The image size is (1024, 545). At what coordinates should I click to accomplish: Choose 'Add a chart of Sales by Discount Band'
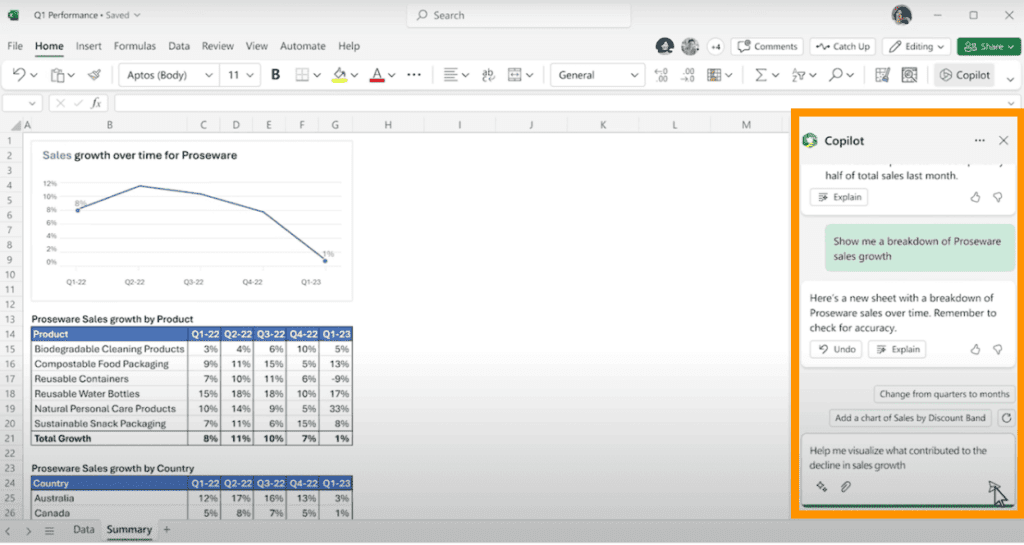[910, 418]
